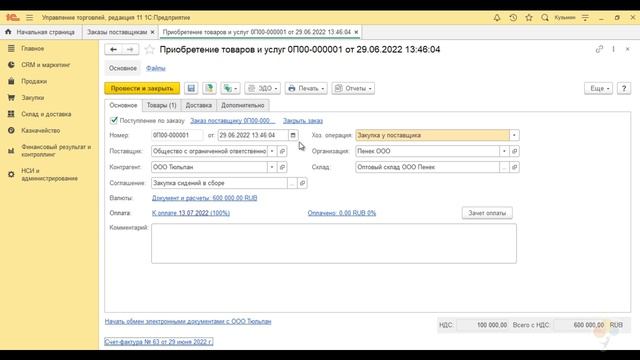The width and height of the screenshot is (640, 360).
Task: Open global search magnifier
Action: coord(544,18)
